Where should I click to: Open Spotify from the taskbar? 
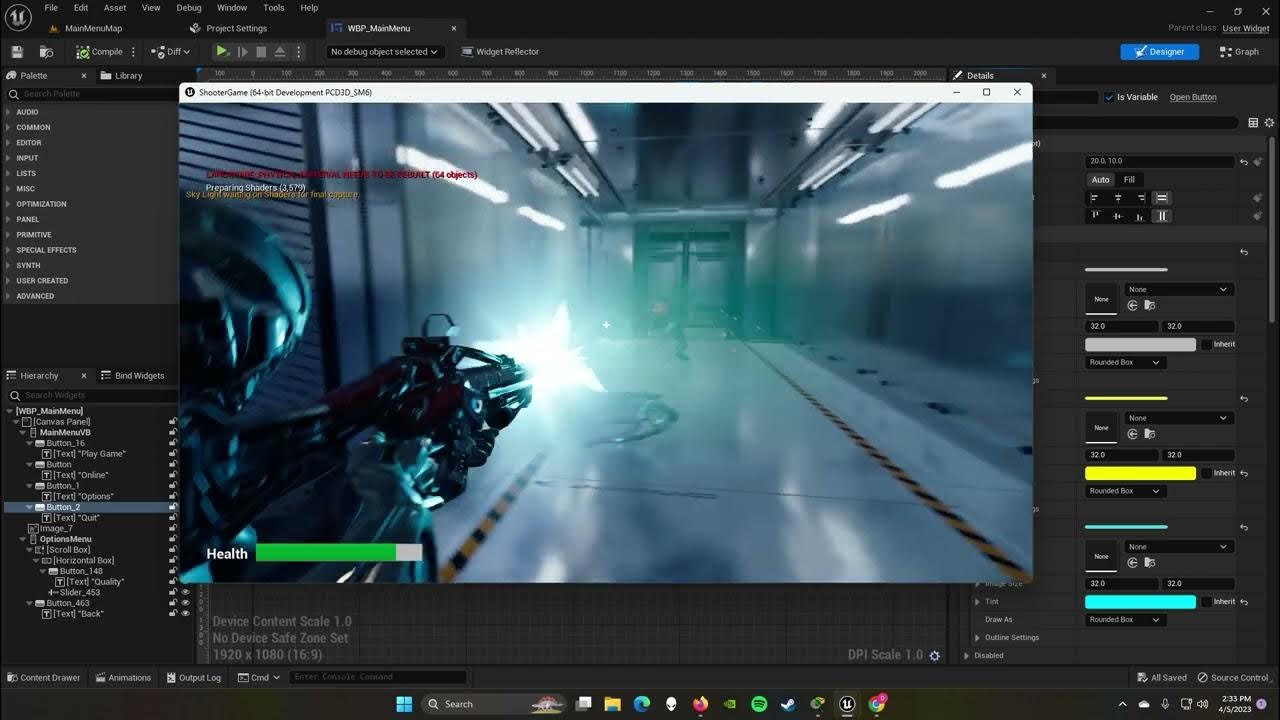click(759, 704)
